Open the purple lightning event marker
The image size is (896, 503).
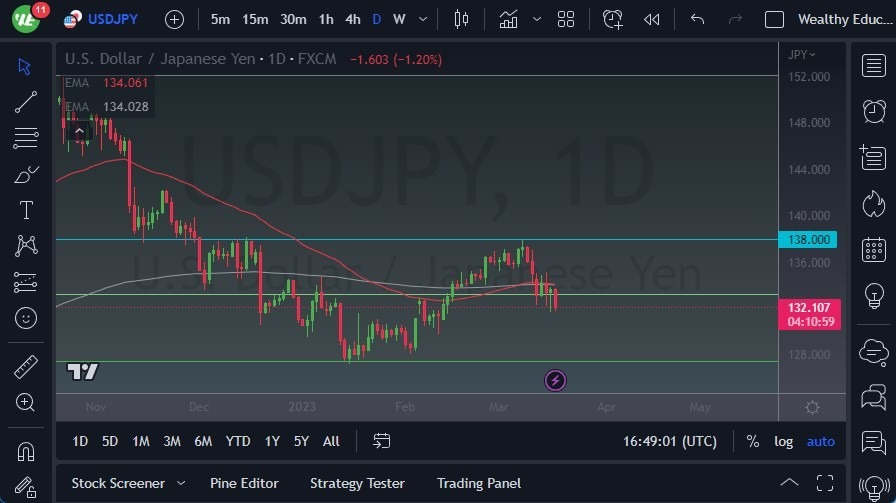click(x=555, y=380)
